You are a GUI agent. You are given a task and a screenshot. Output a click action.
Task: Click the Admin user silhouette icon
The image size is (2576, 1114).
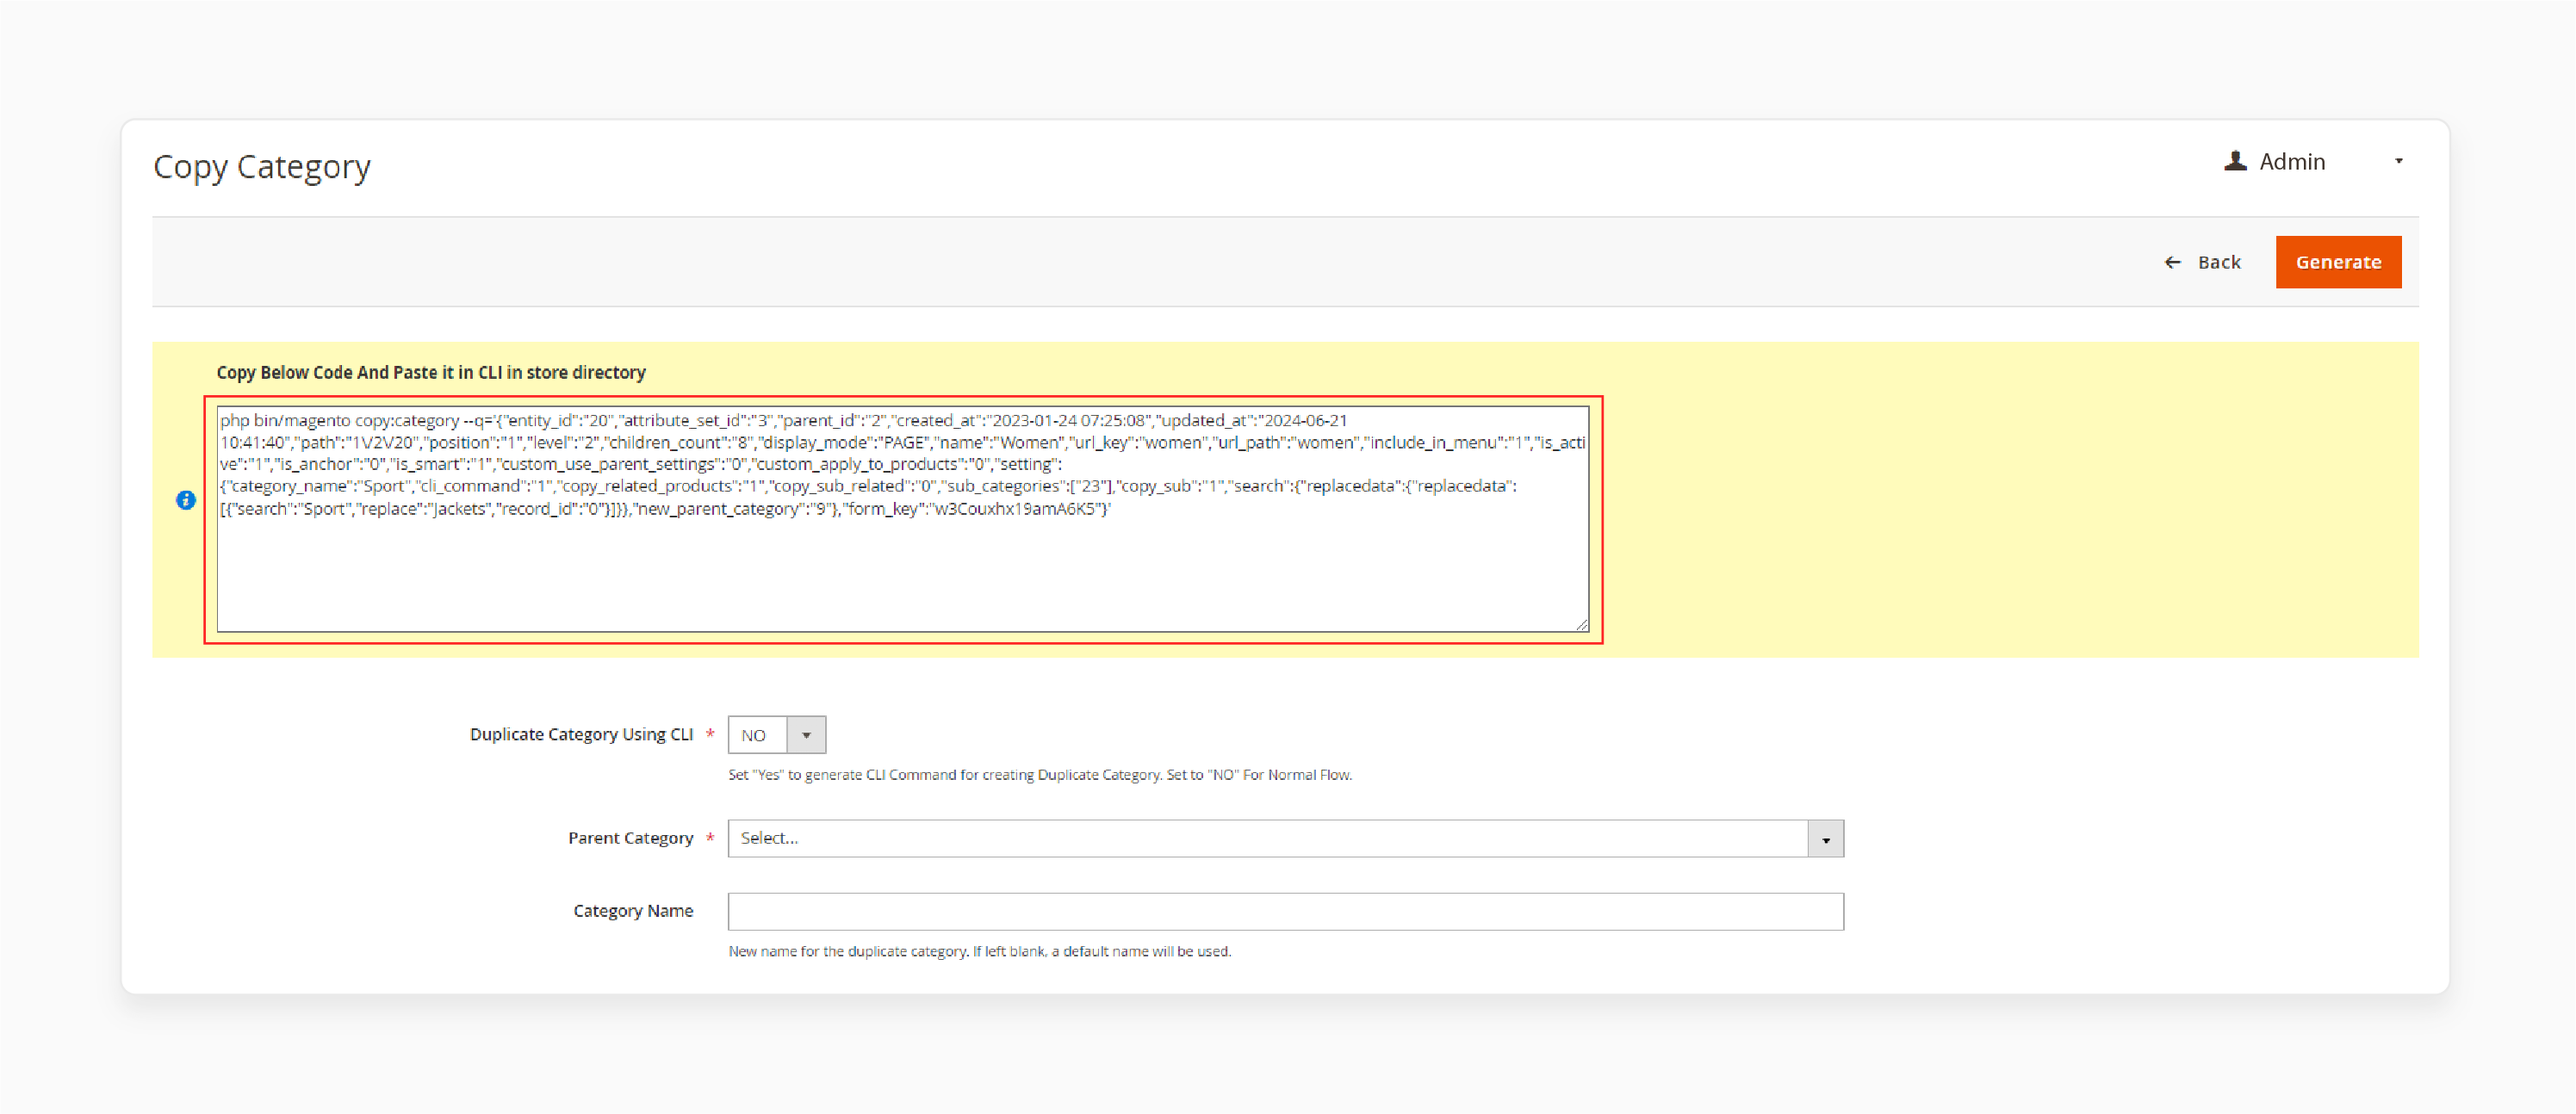(2235, 161)
